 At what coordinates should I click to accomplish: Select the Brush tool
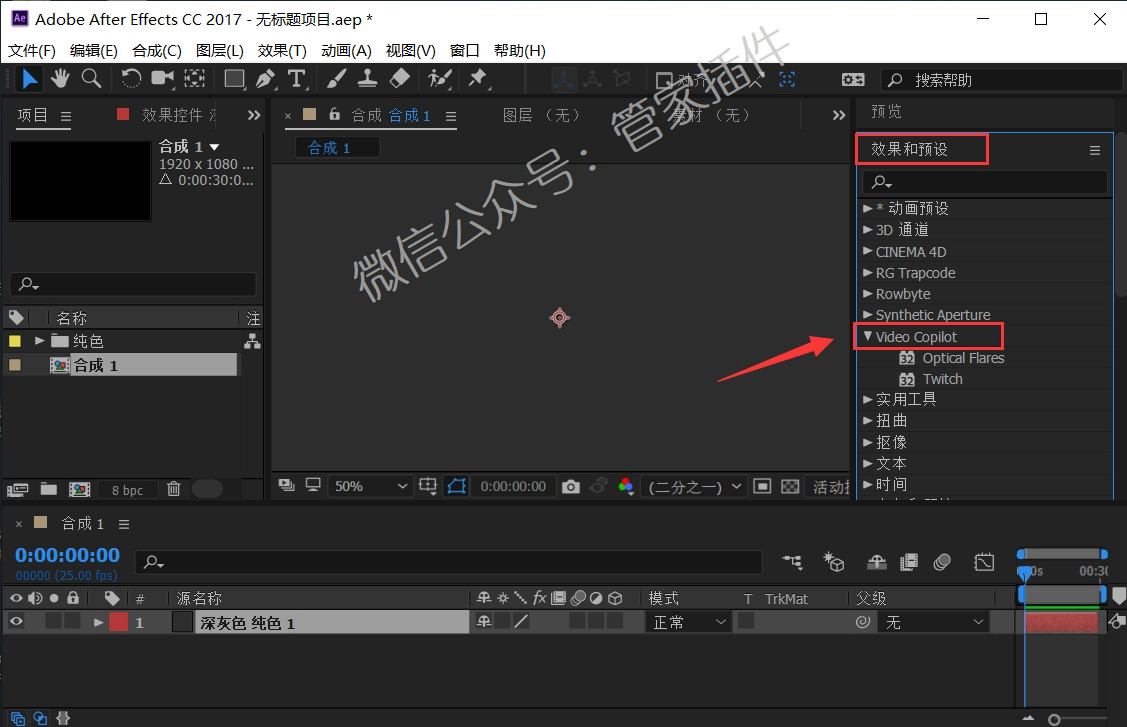[336, 78]
